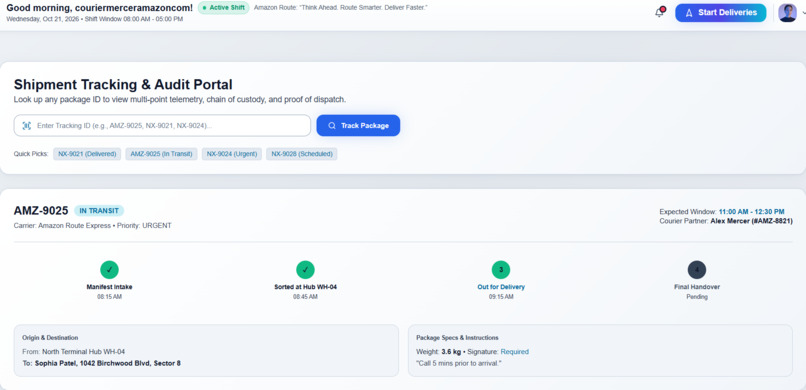Click the Amazon Route slogan text
The height and width of the screenshot is (390, 806).
341,8
